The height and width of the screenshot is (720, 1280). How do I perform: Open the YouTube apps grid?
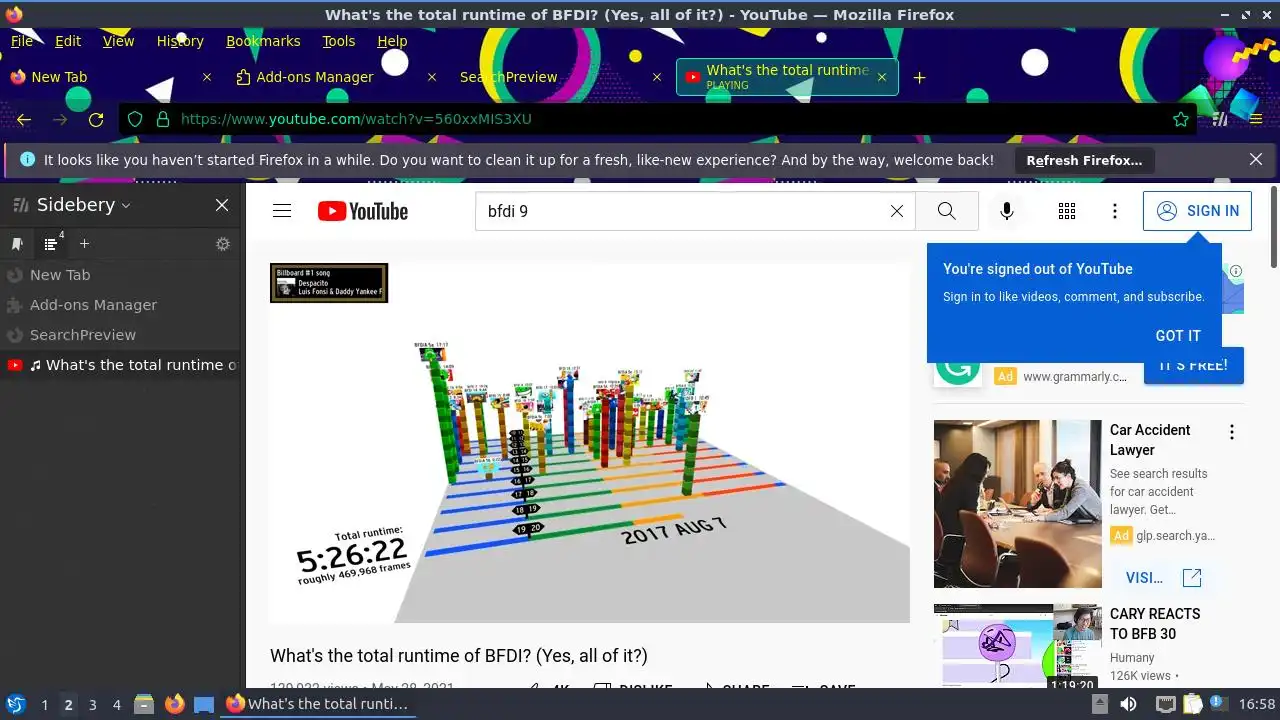(x=1067, y=211)
